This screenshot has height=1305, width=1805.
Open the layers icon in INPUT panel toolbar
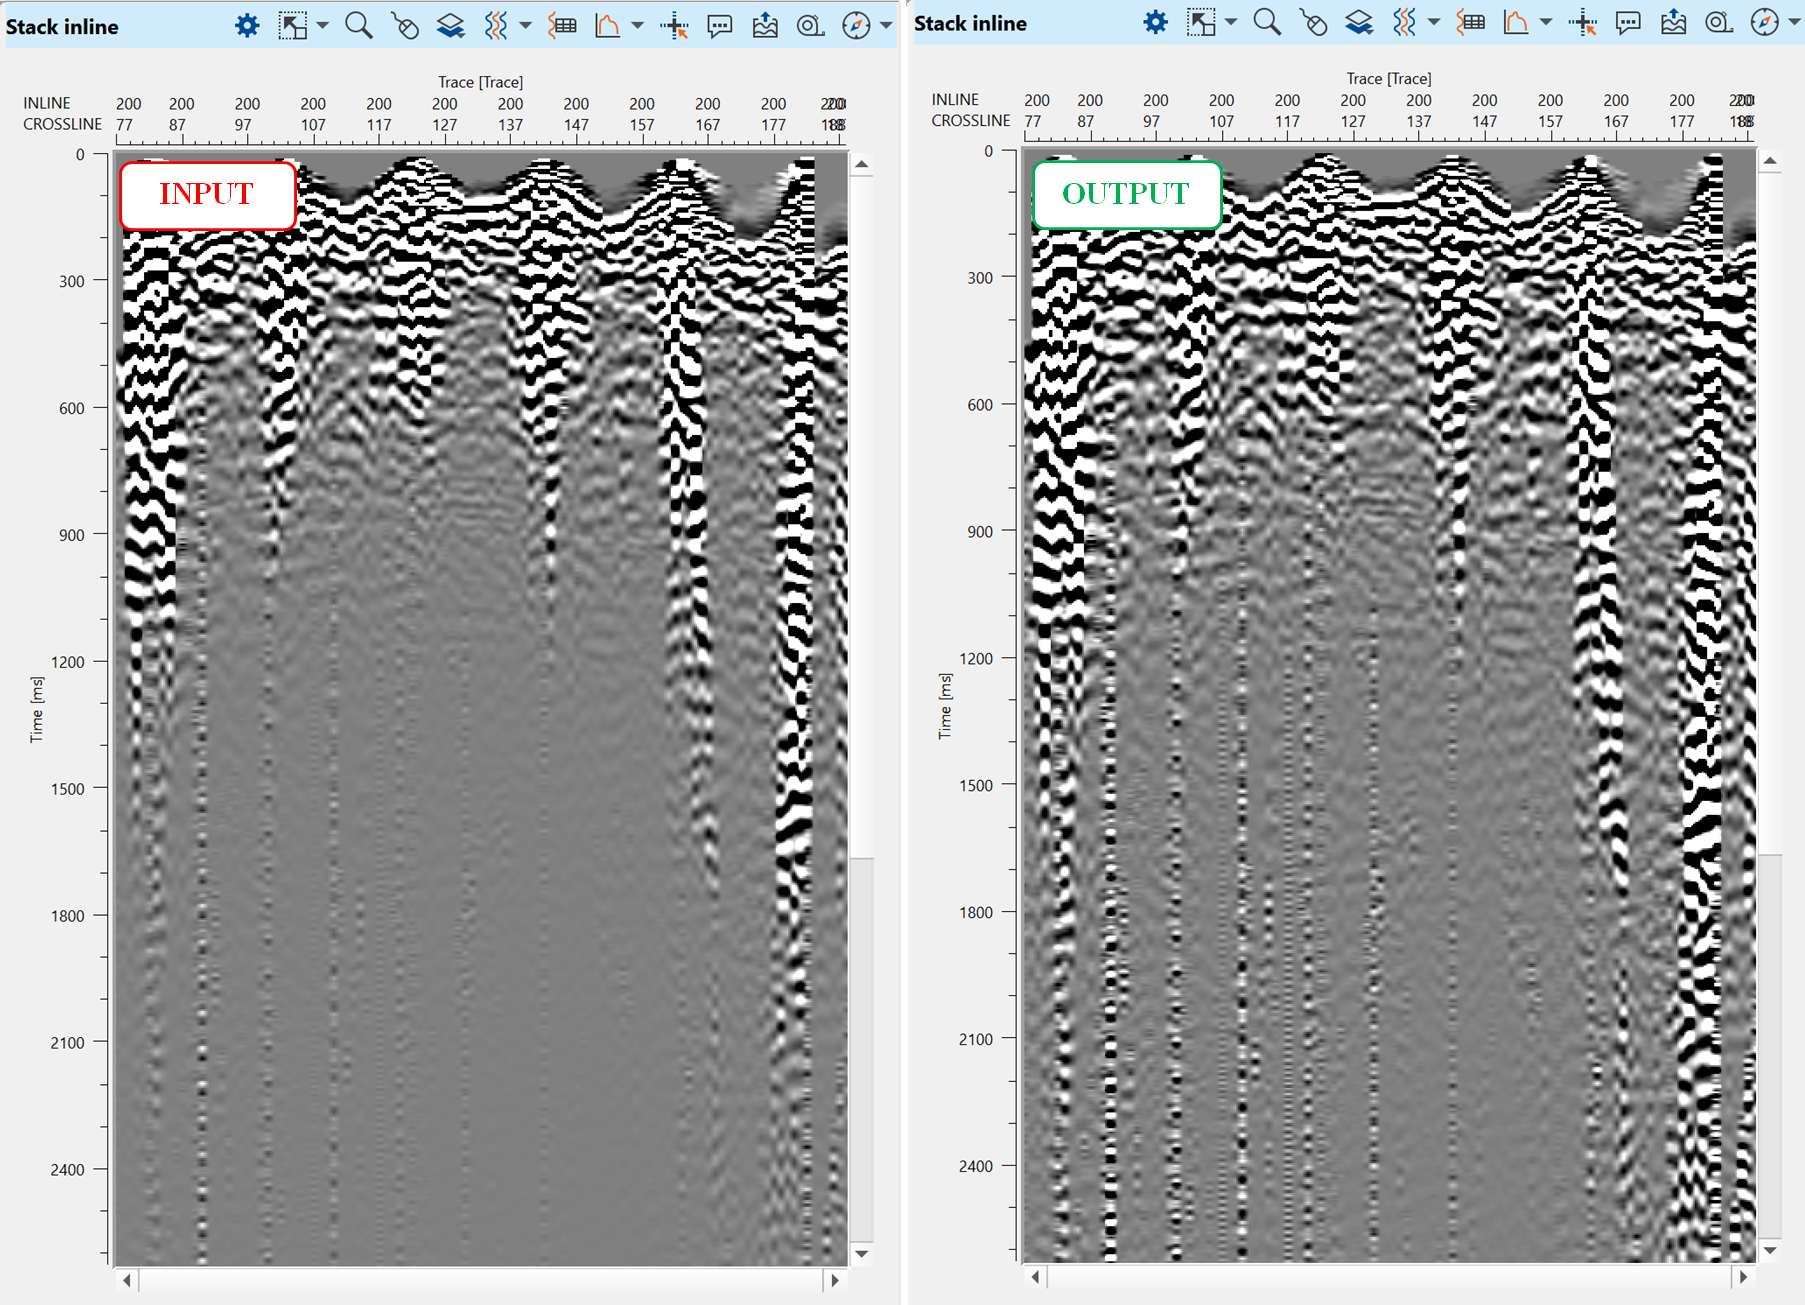(450, 26)
